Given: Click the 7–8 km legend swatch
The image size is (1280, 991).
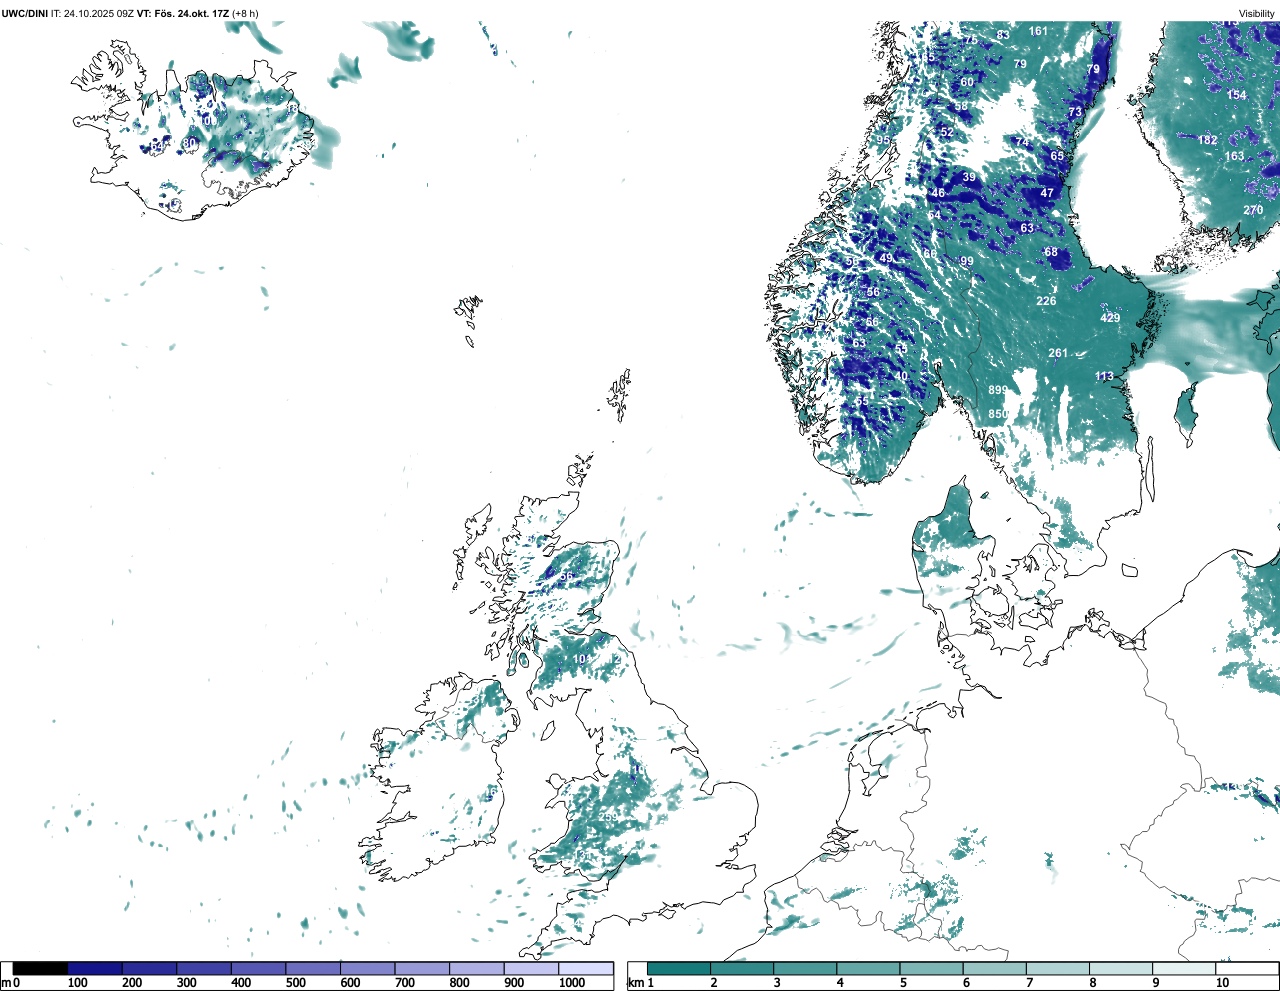Looking at the screenshot, I should pyautogui.click(x=1057, y=968).
